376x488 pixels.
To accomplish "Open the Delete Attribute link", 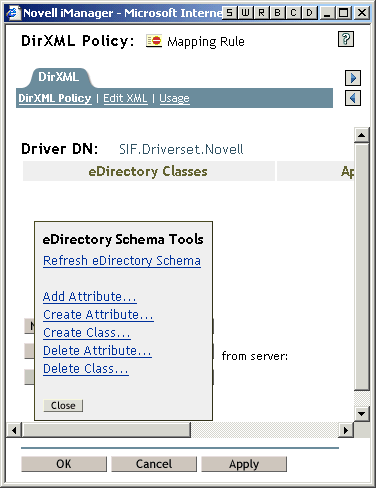I will (97, 350).
